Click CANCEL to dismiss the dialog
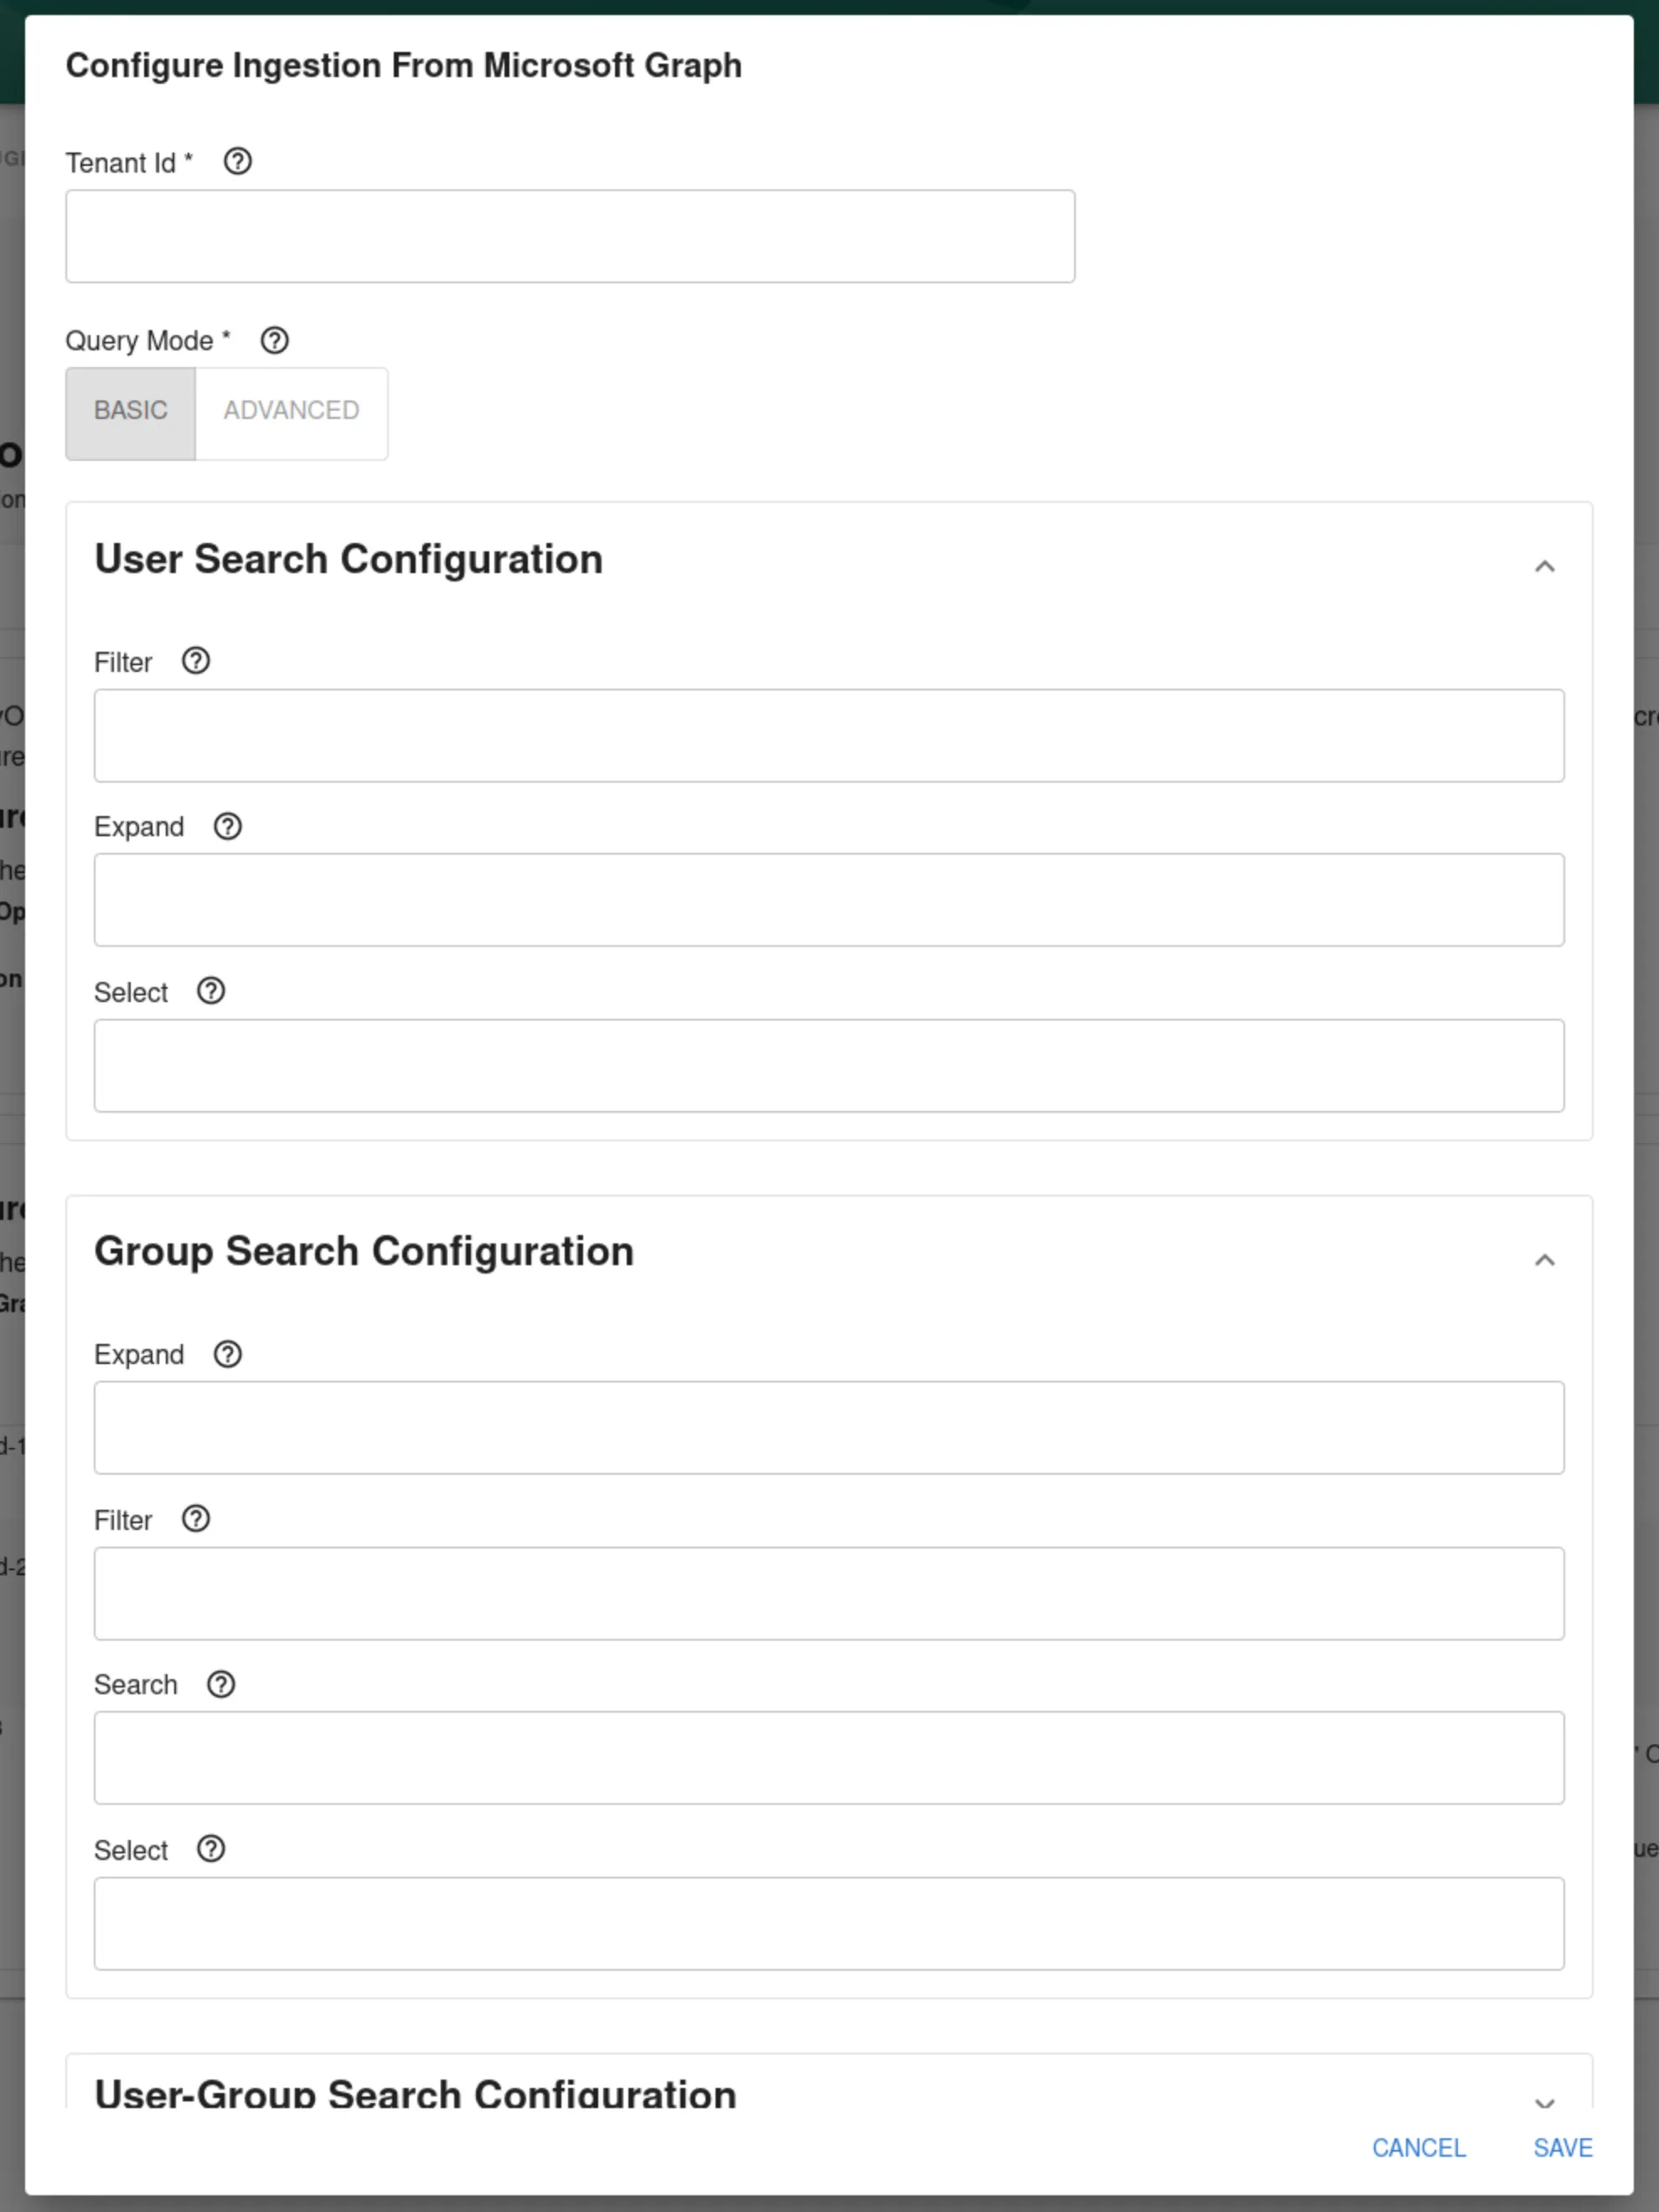1659x2212 pixels. [x=1419, y=2147]
